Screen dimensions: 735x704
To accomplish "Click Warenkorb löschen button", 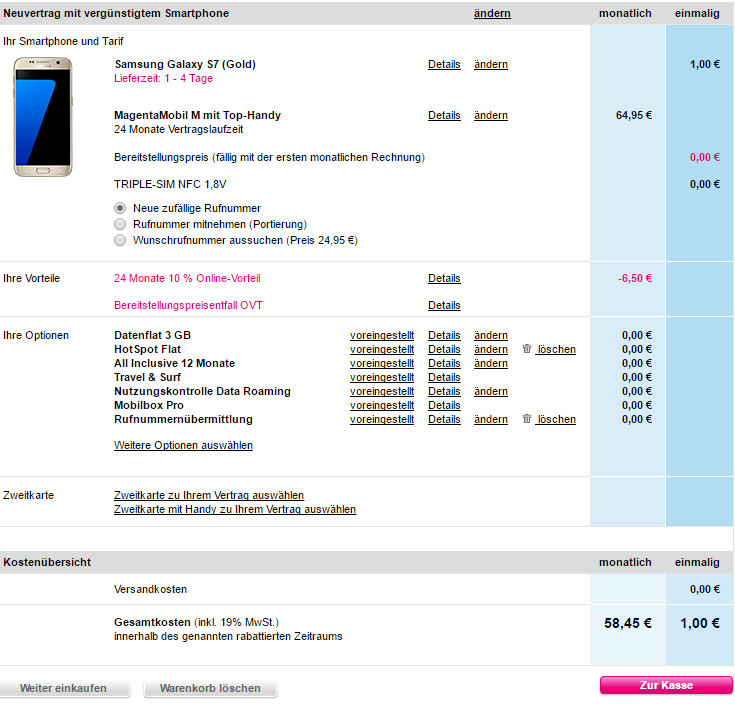I will click(210, 688).
